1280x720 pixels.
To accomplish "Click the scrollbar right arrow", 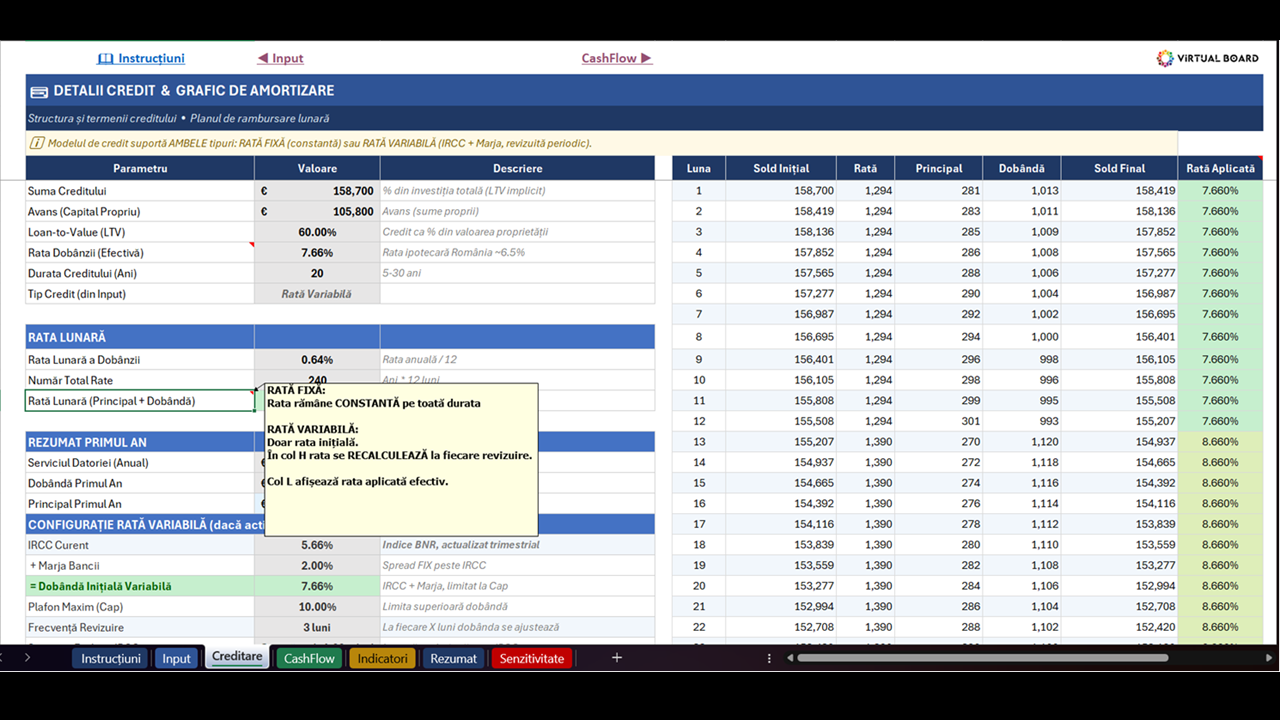I will (1268, 658).
